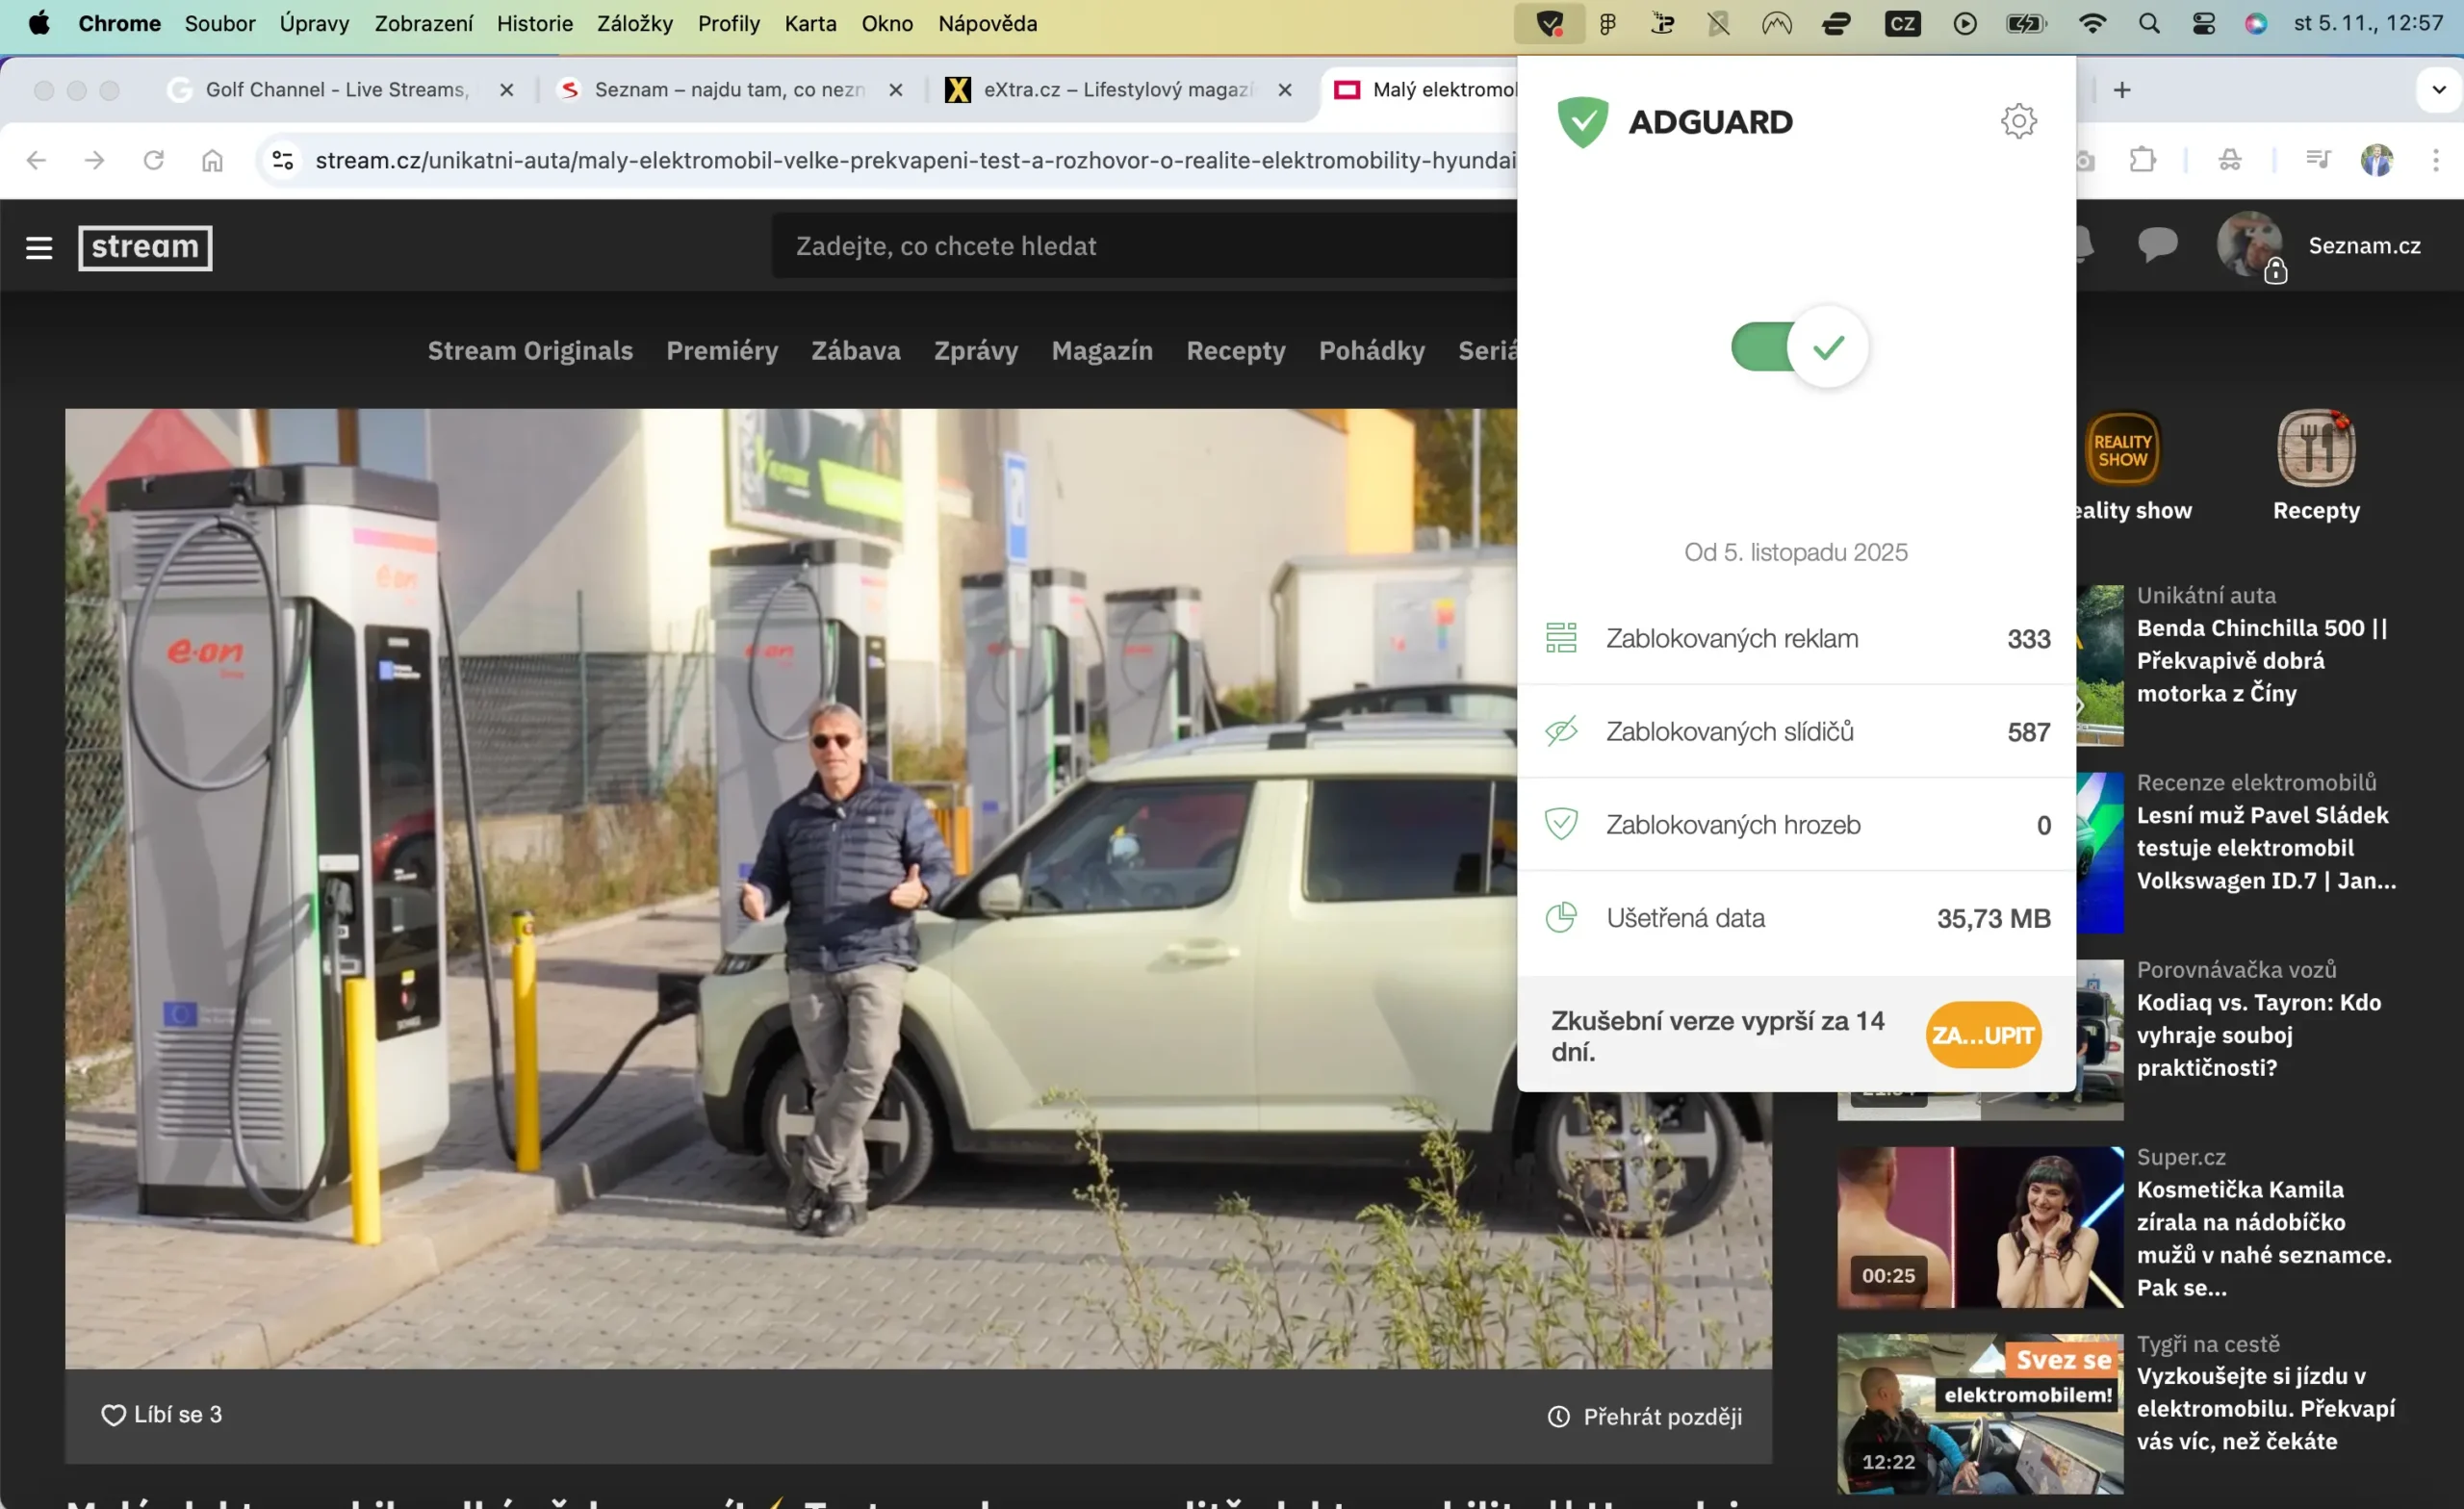Screen dimensions: 2464x1509
Task: Toggle the 'Líbí se' heart under the video
Action: (x=113, y=1415)
